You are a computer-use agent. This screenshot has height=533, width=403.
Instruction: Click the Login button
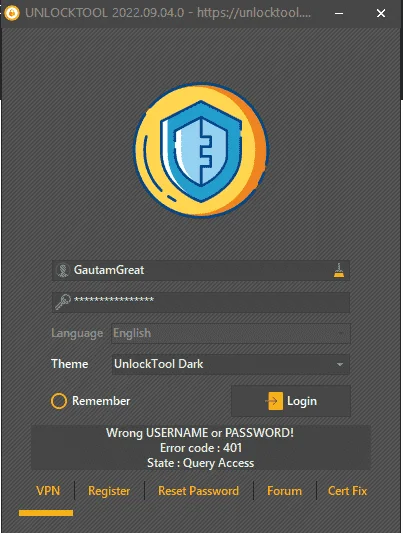tap(291, 401)
